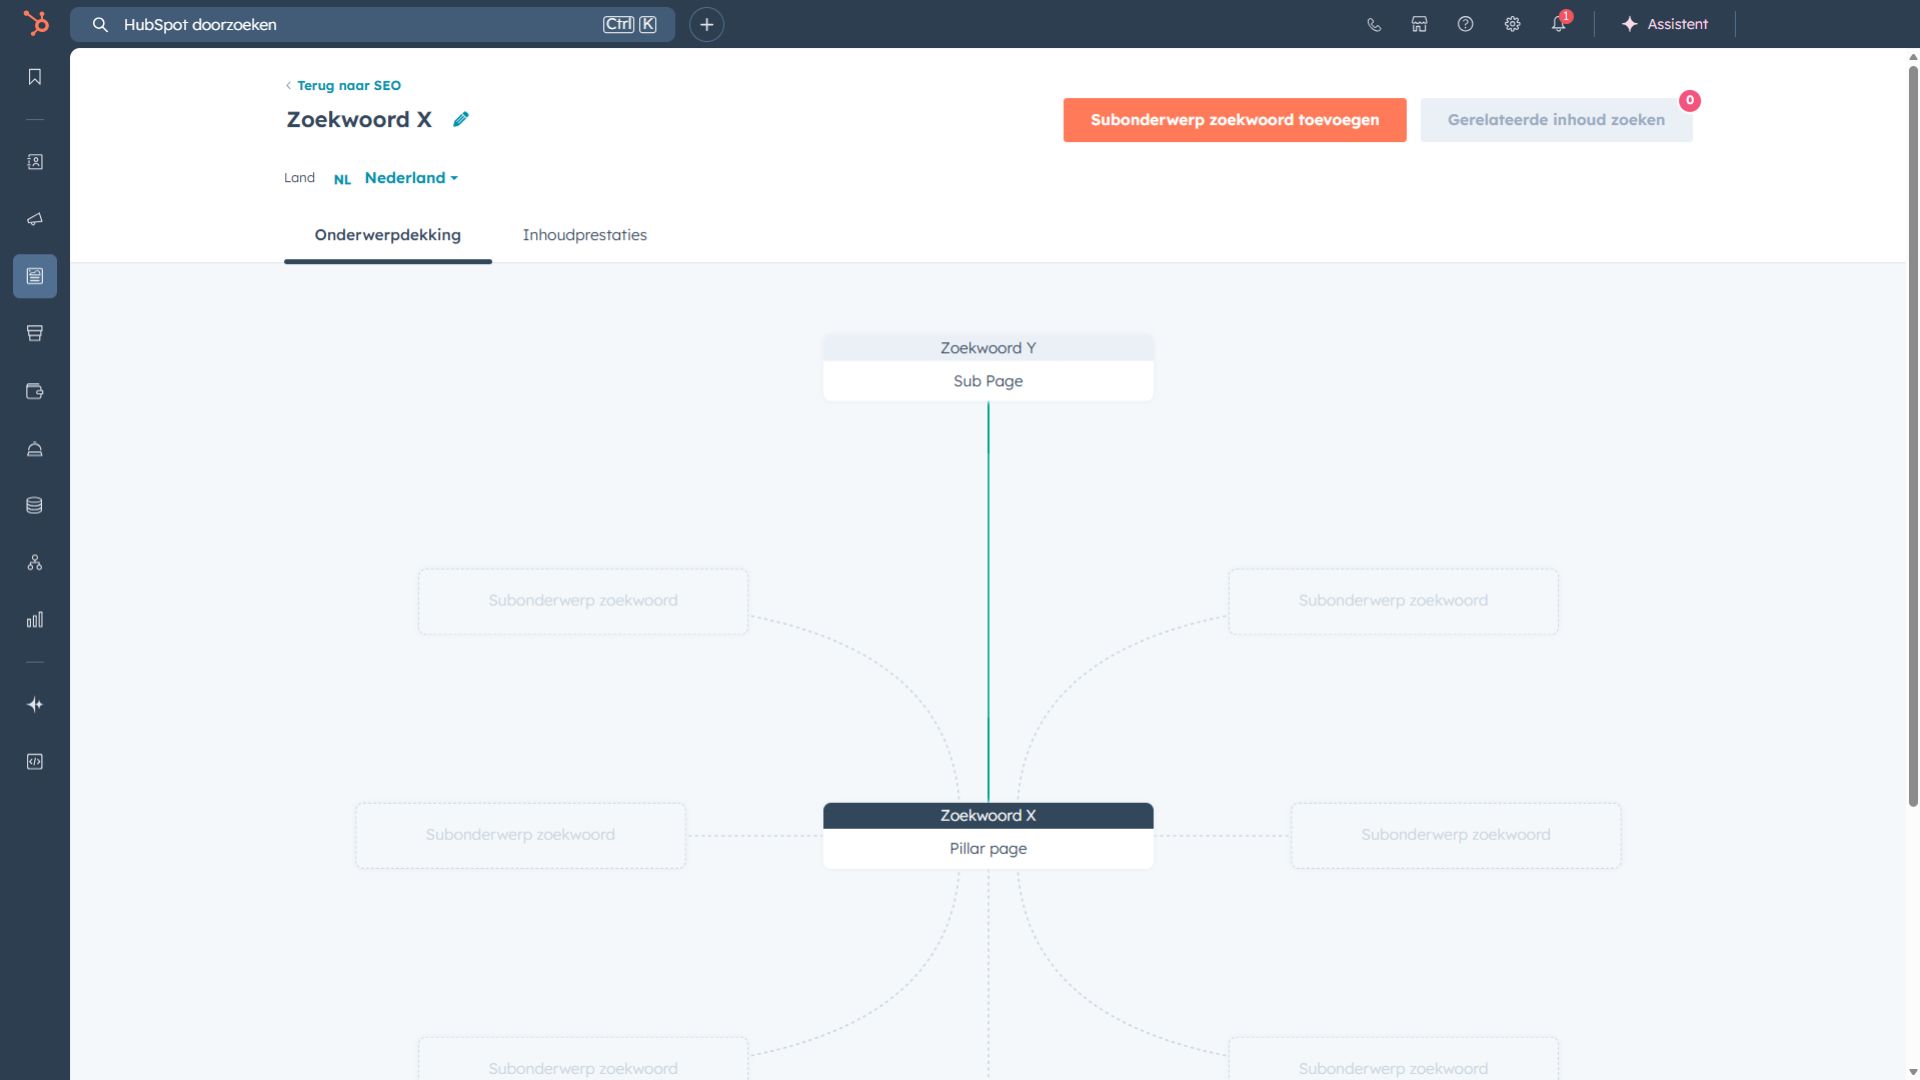Edit topic name with pencil icon
This screenshot has width=1920, height=1080.
(x=461, y=119)
